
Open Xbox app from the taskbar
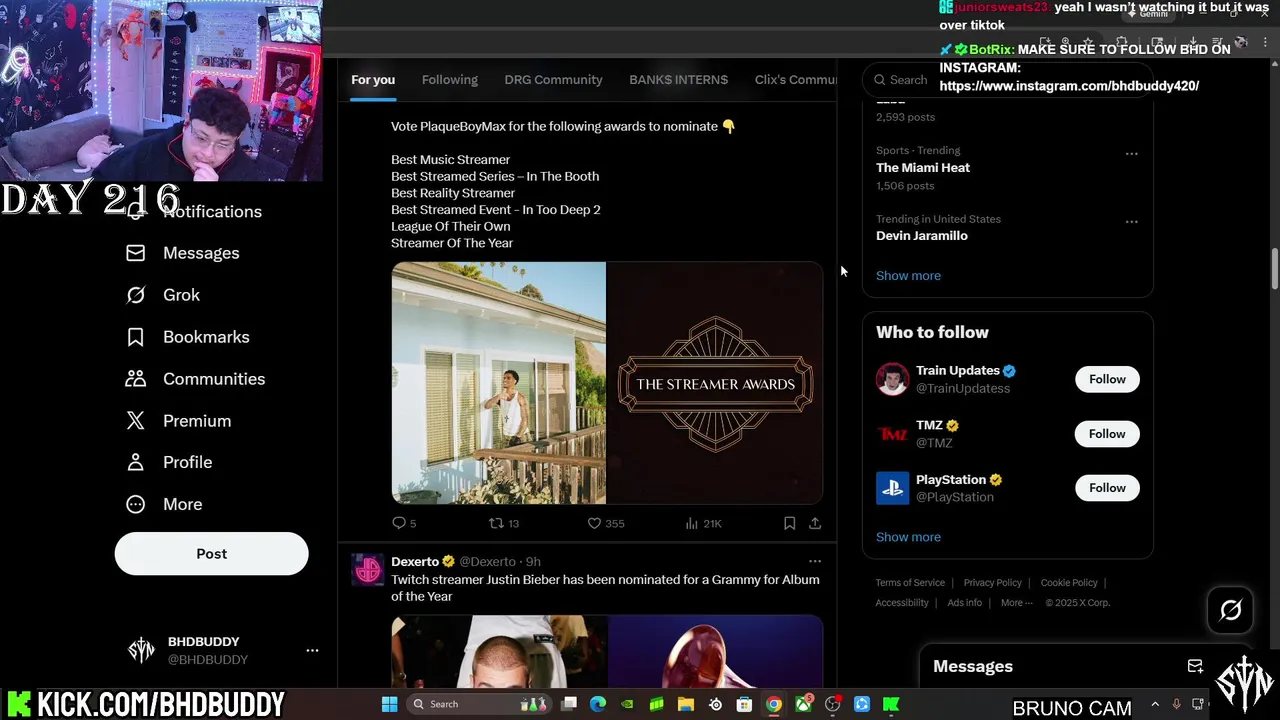point(803,704)
